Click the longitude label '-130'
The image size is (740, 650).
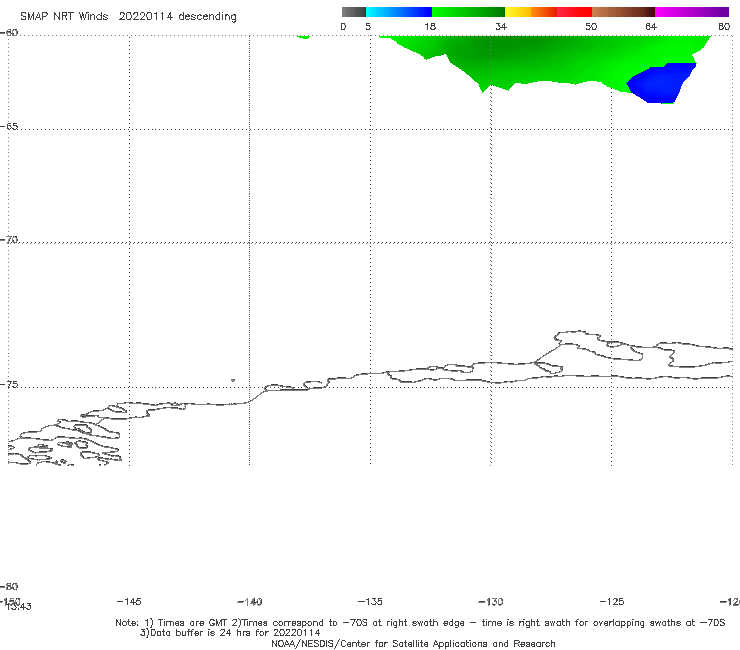491,601
